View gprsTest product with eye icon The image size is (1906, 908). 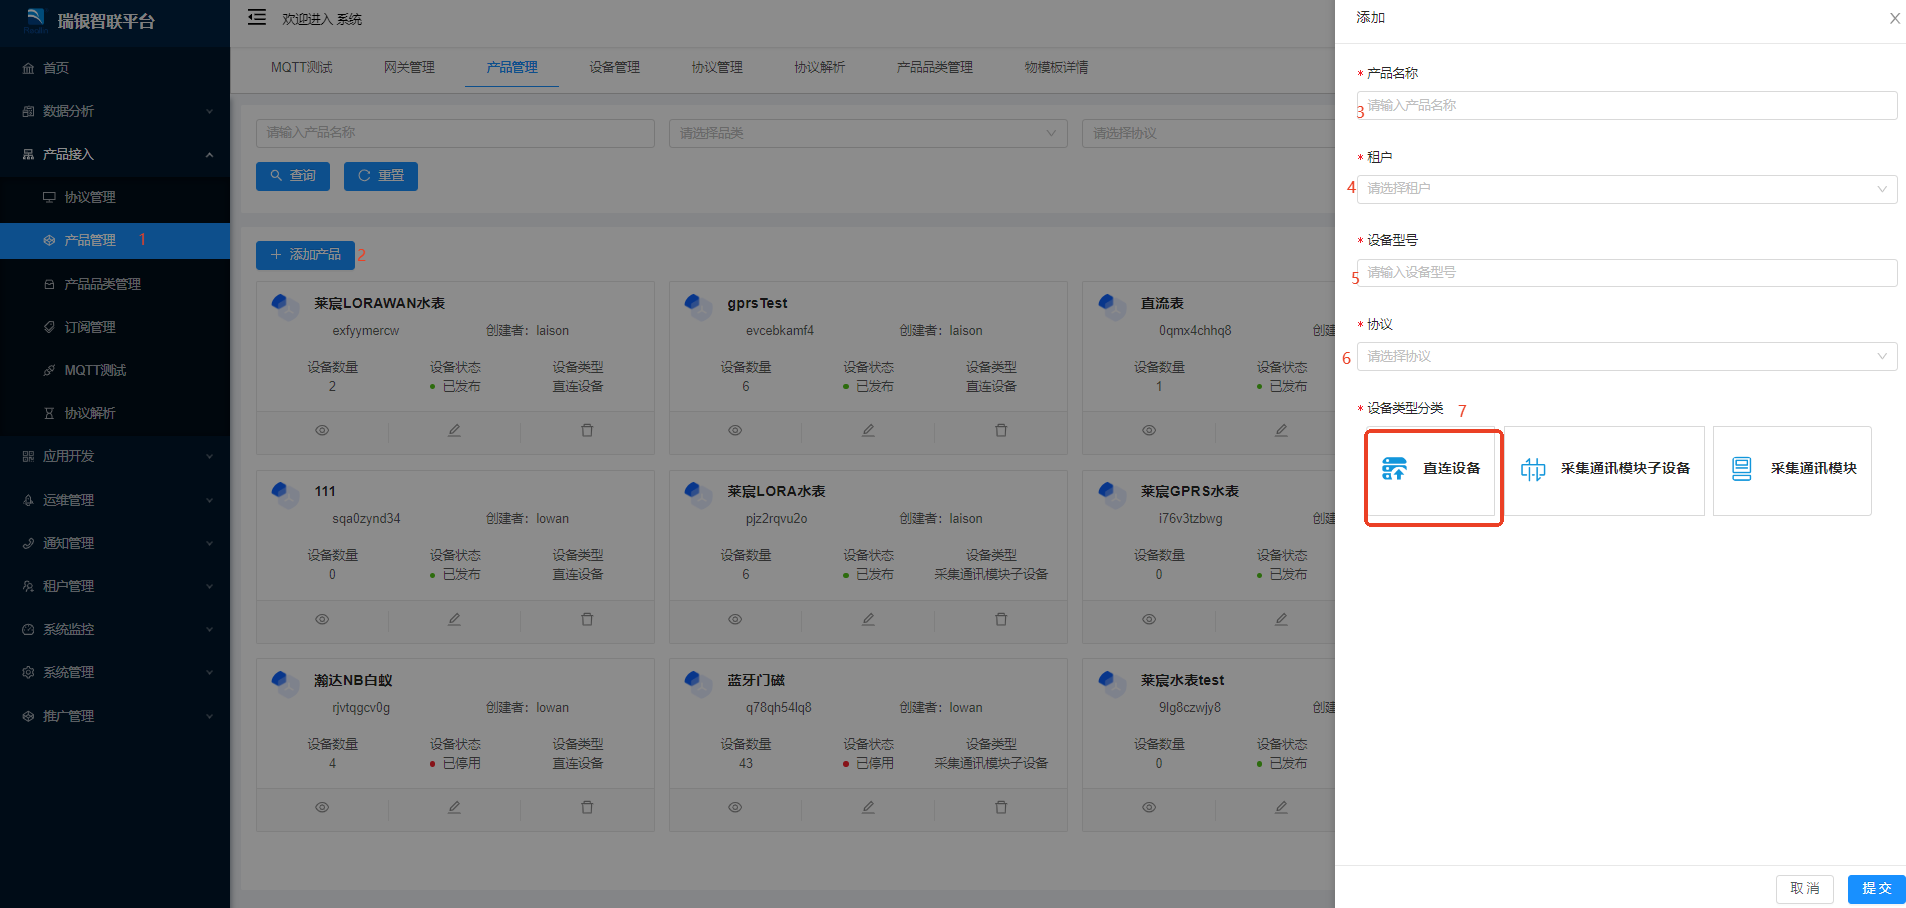pos(735,430)
